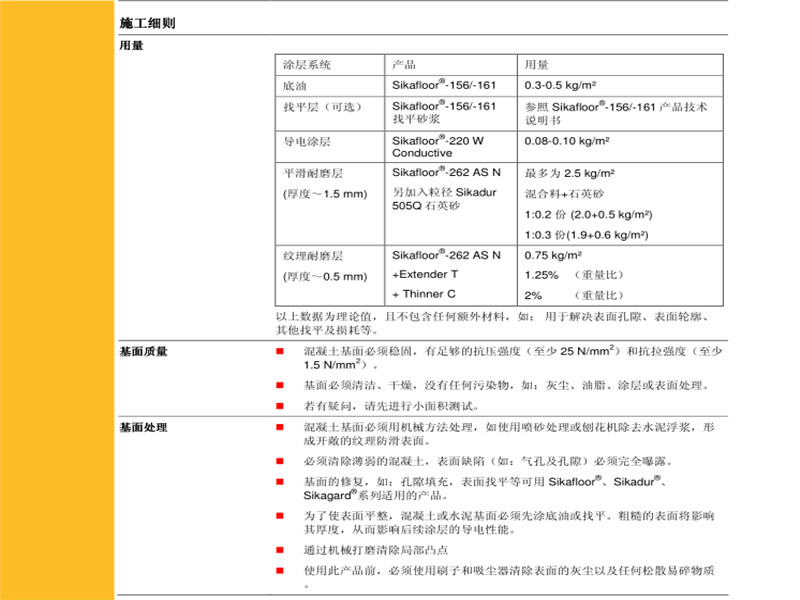Click Sikafloor-262 AS N in 平滑耐磨层 row
This screenshot has width=800, height=600.
tap(446, 172)
